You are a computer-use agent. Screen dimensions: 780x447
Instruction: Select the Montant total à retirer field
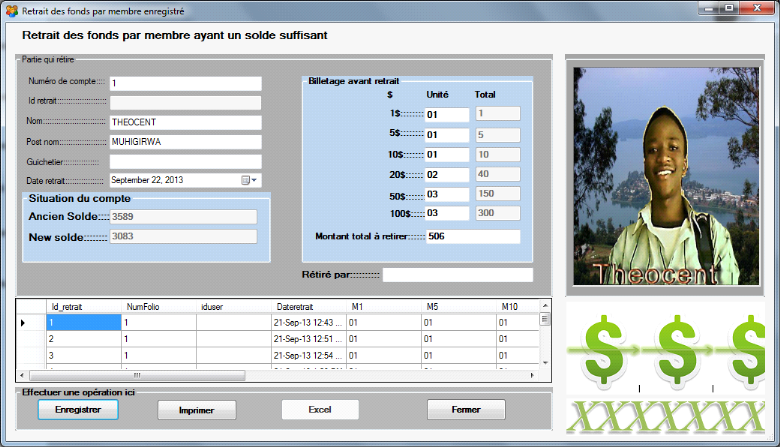pyautogui.click(x=473, y=237)
